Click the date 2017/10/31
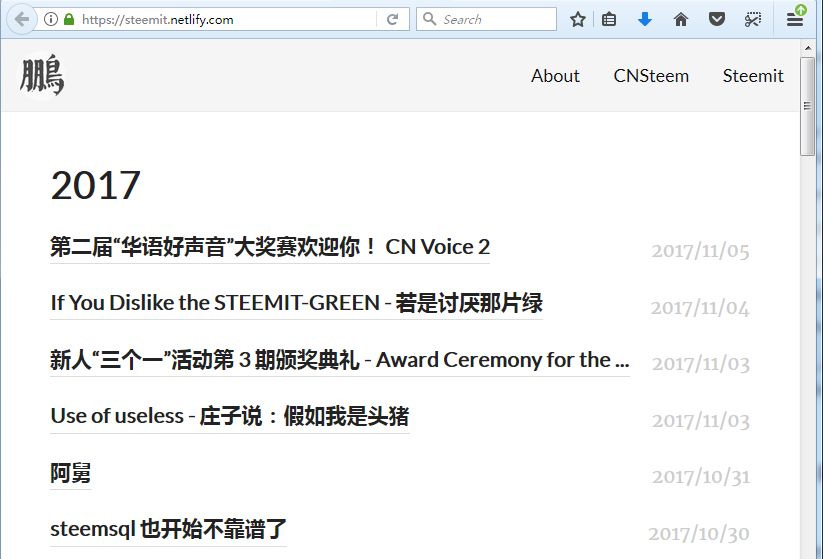The height and width of the screenshot is (559, 823). [701, 477]
